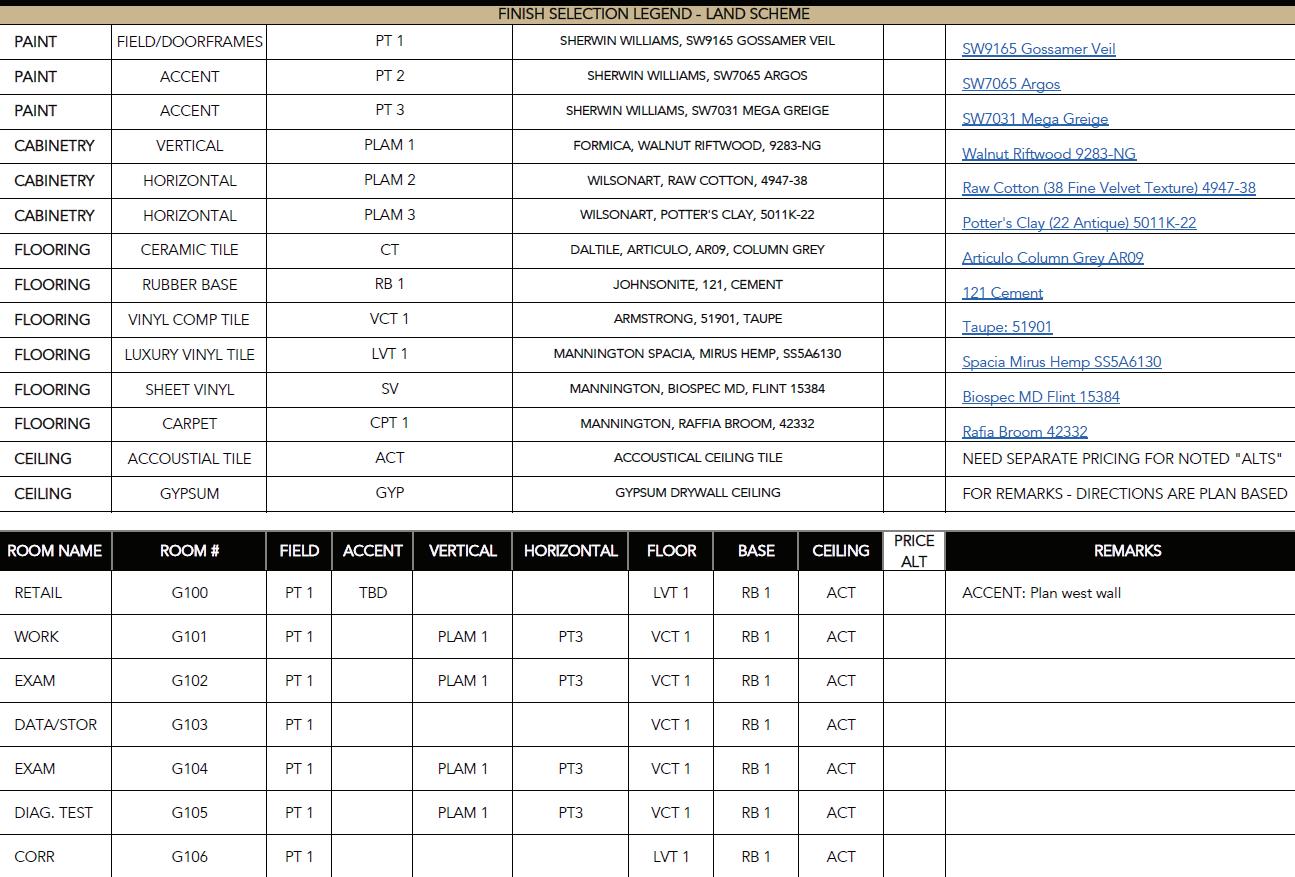
Task: Click the Wilsonart Raw Cotton description cell
Action: pos(697,181)
